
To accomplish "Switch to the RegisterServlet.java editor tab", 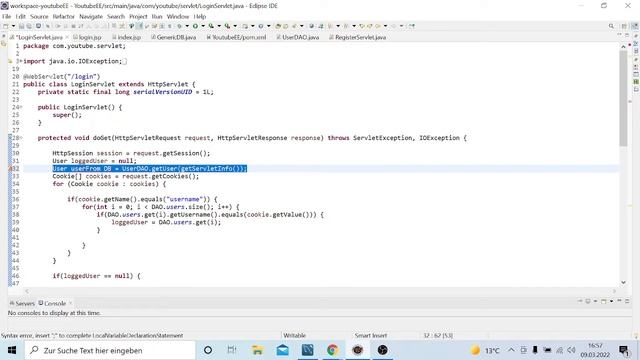I will point(358,37).
